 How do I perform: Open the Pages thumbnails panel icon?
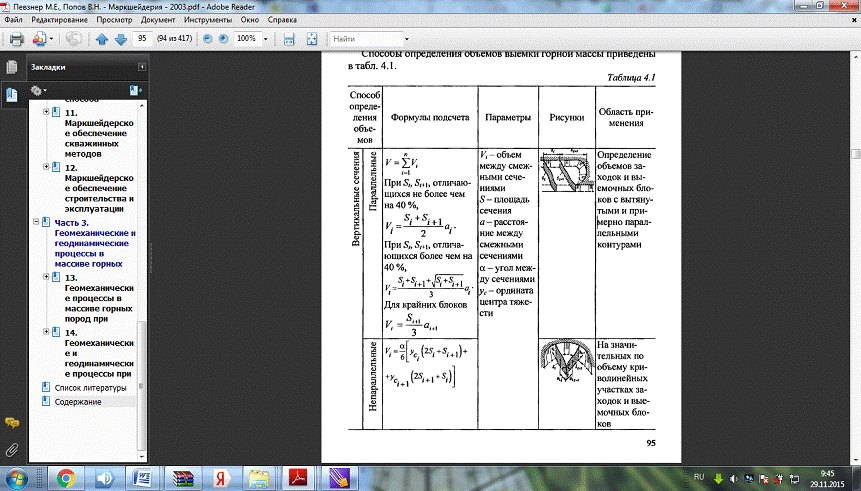pos(11,67)
